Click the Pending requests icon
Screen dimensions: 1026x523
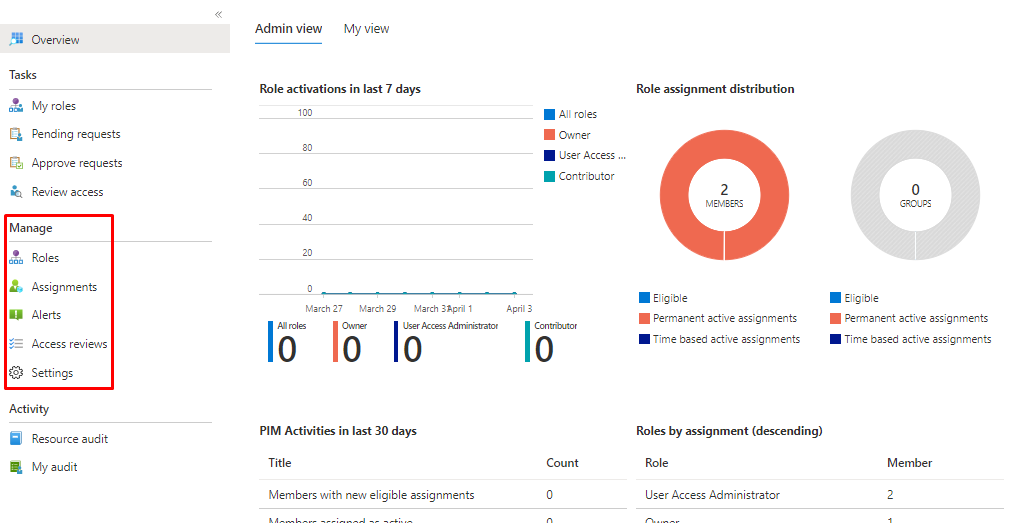[x=16, y=134]
